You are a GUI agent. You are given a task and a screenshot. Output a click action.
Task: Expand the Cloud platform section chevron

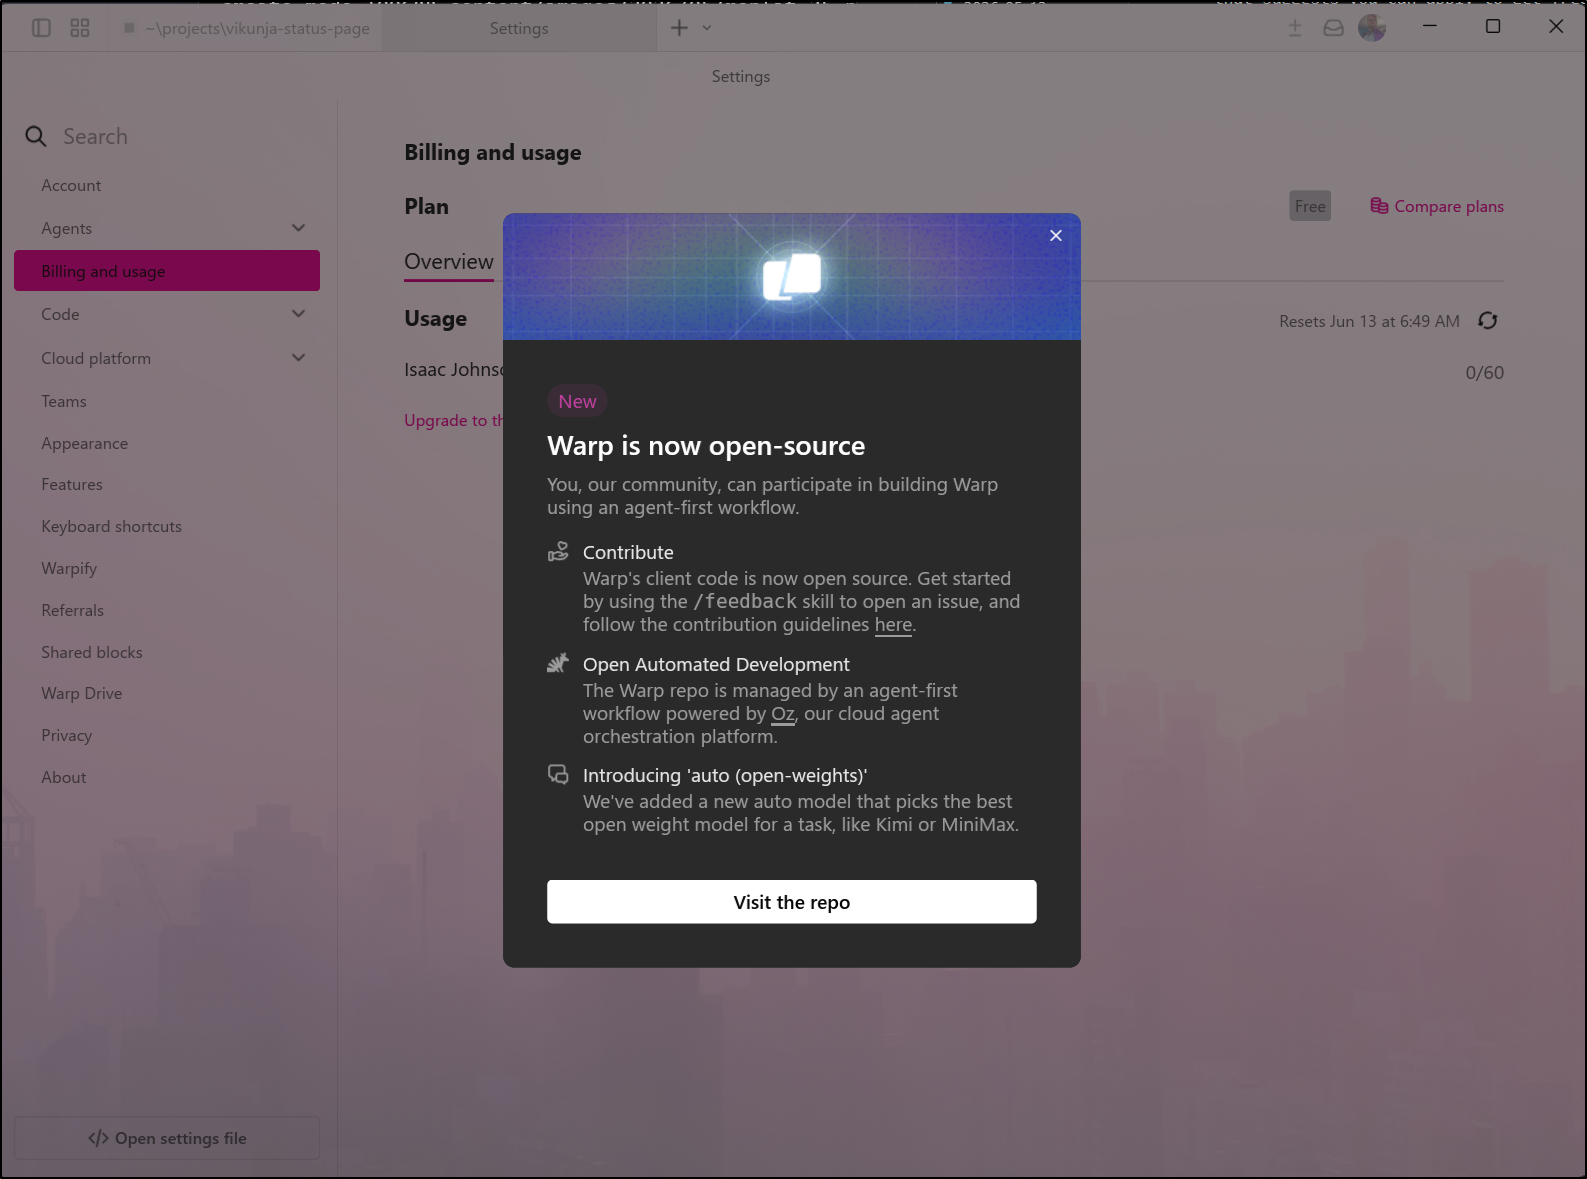[298, 358]
